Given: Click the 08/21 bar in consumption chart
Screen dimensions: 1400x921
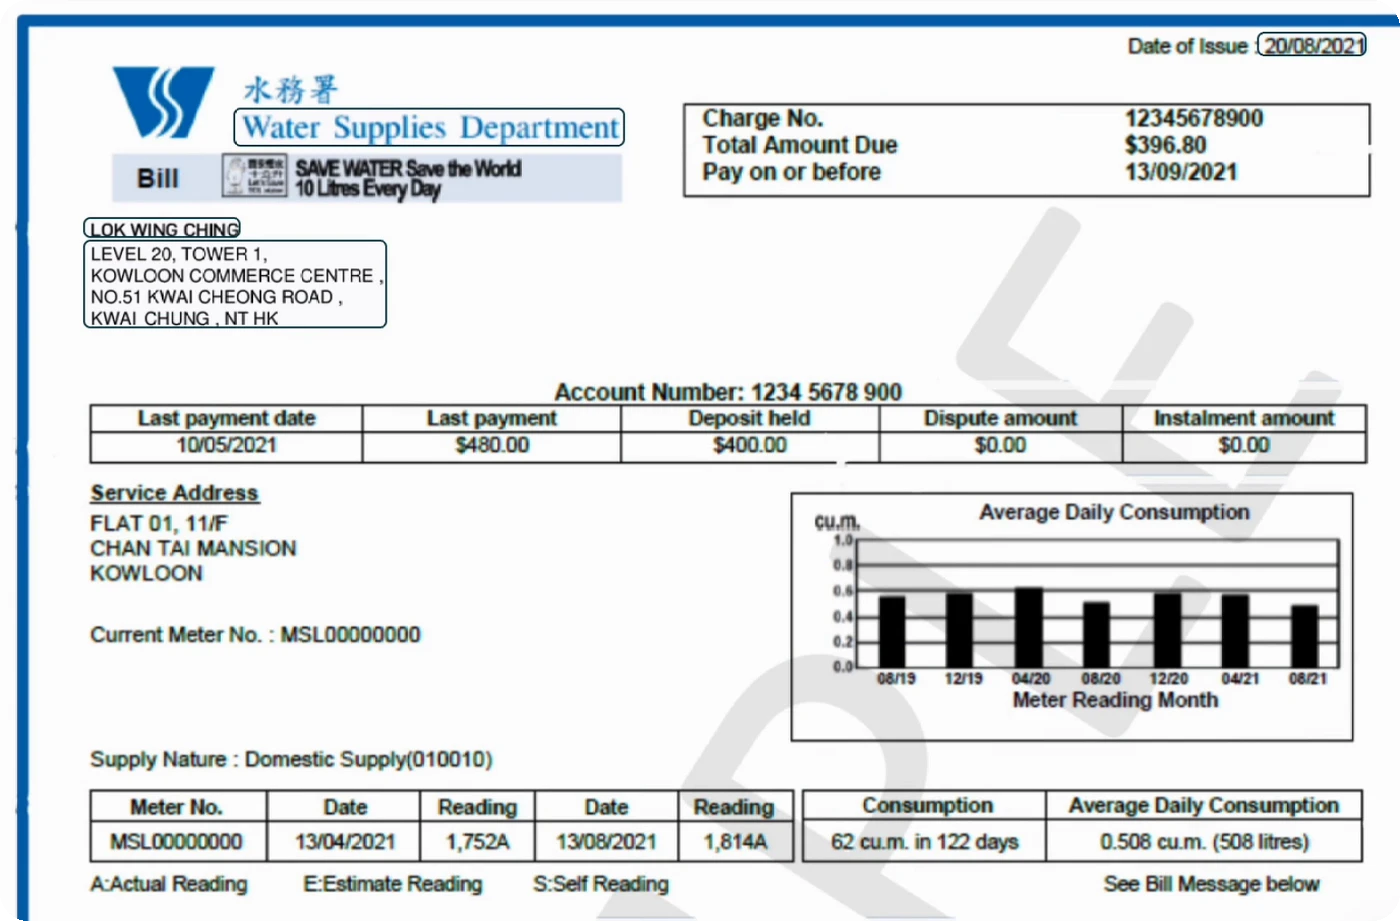Looking at the screenshot, I should click(x=1304, y=636).
